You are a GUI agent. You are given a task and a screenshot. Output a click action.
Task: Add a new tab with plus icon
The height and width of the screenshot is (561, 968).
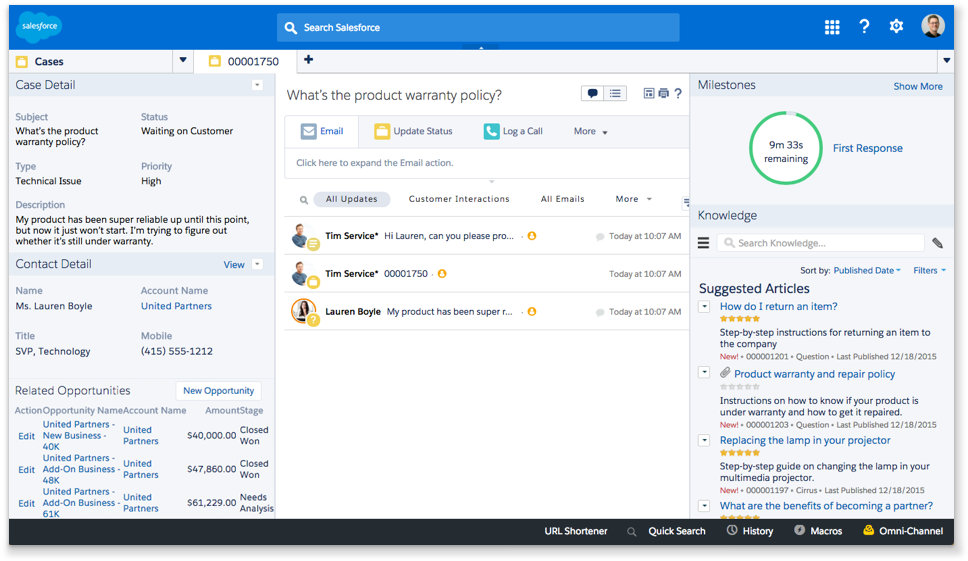tap(308, 60)
